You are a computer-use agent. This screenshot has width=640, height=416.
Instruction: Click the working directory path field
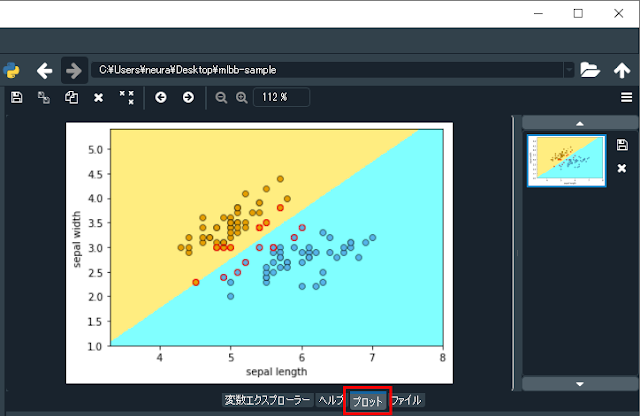pos(327,70)
